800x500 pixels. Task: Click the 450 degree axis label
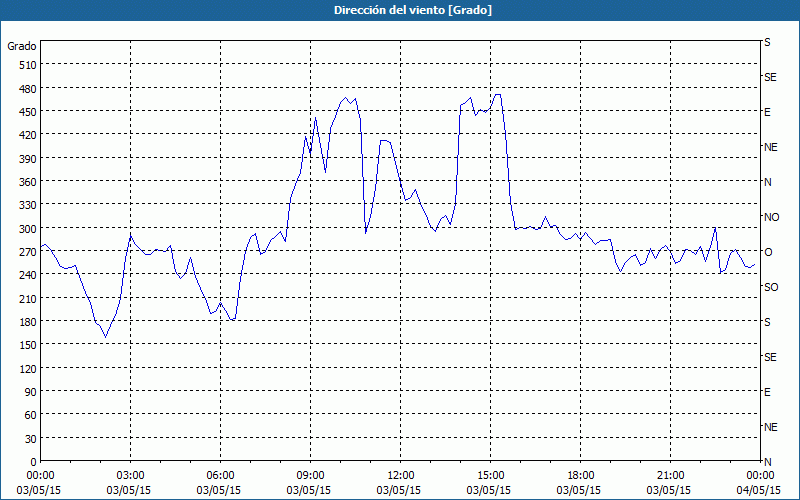pos(28,112)
